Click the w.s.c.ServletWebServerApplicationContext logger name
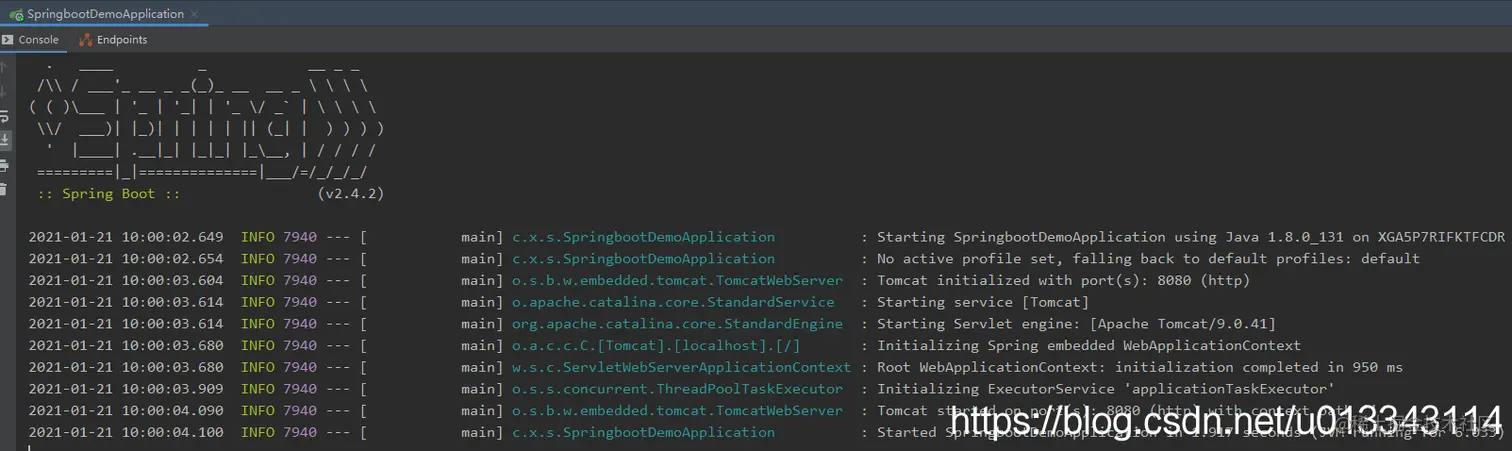 point(681,367)
